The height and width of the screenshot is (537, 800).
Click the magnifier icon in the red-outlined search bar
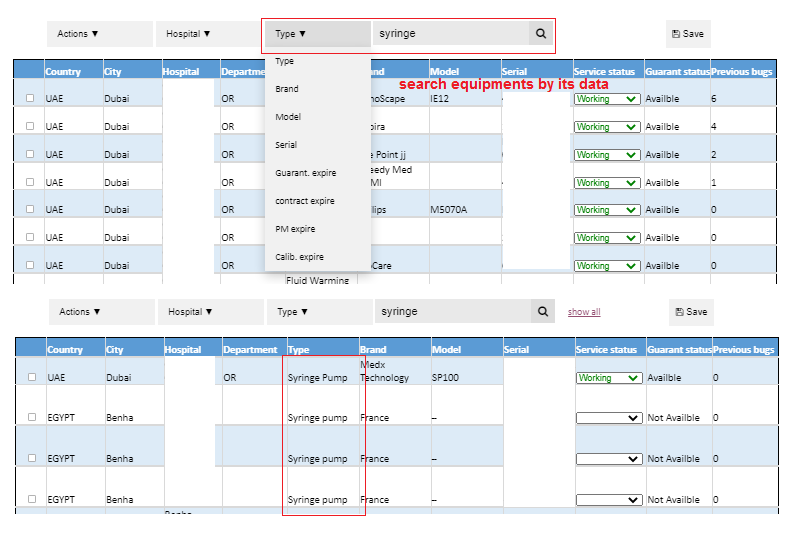(x=541, y=33)
